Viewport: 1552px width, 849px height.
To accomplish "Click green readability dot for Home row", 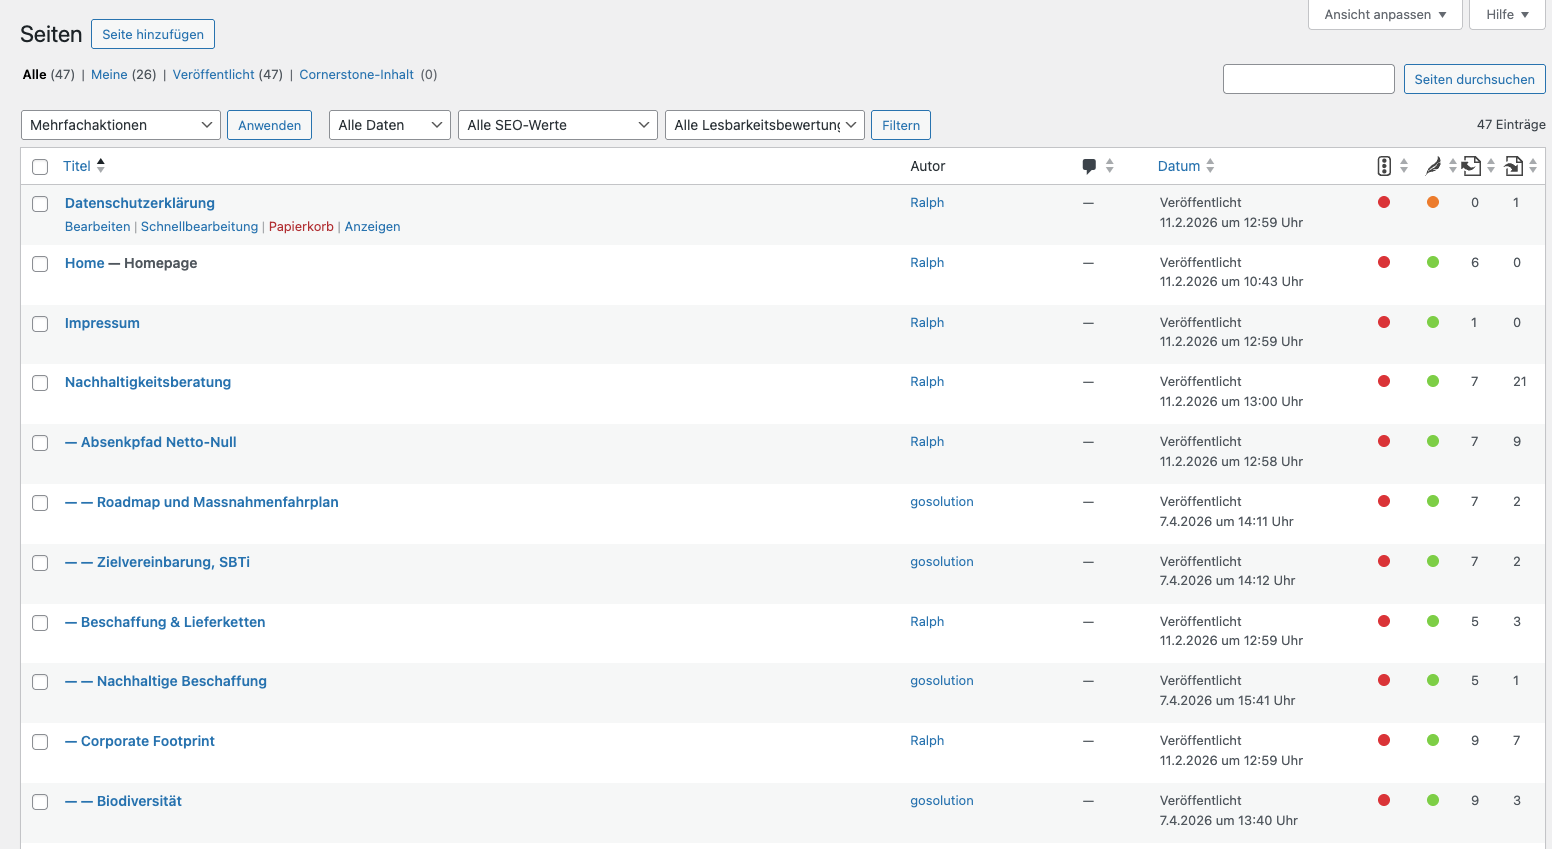I will (1433, 262).
